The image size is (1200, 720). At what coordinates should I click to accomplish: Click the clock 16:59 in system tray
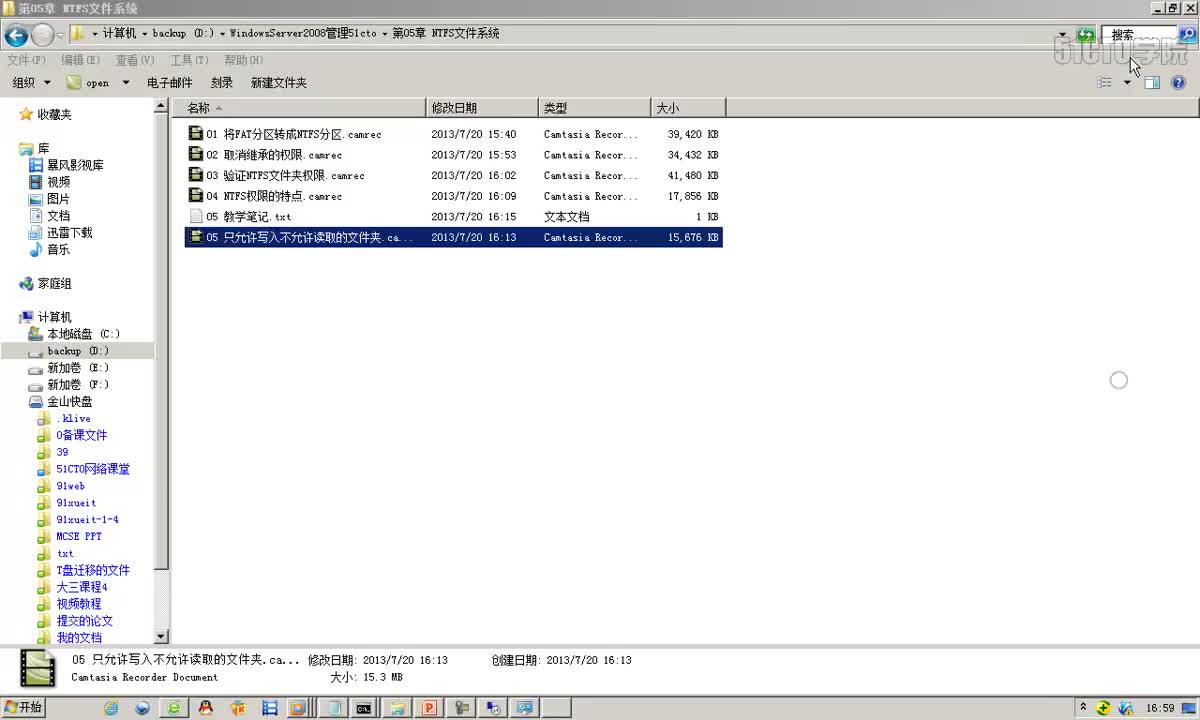(1160, 708)
